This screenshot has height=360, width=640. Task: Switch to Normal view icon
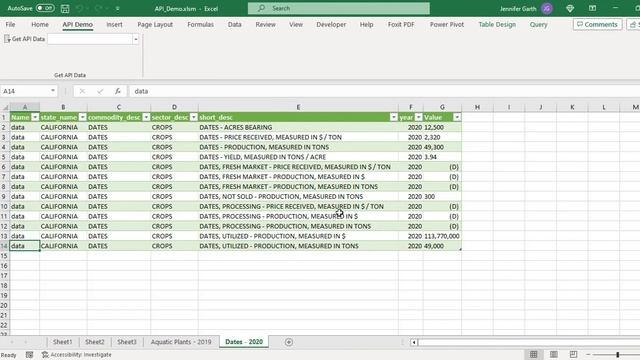[533, 354]
